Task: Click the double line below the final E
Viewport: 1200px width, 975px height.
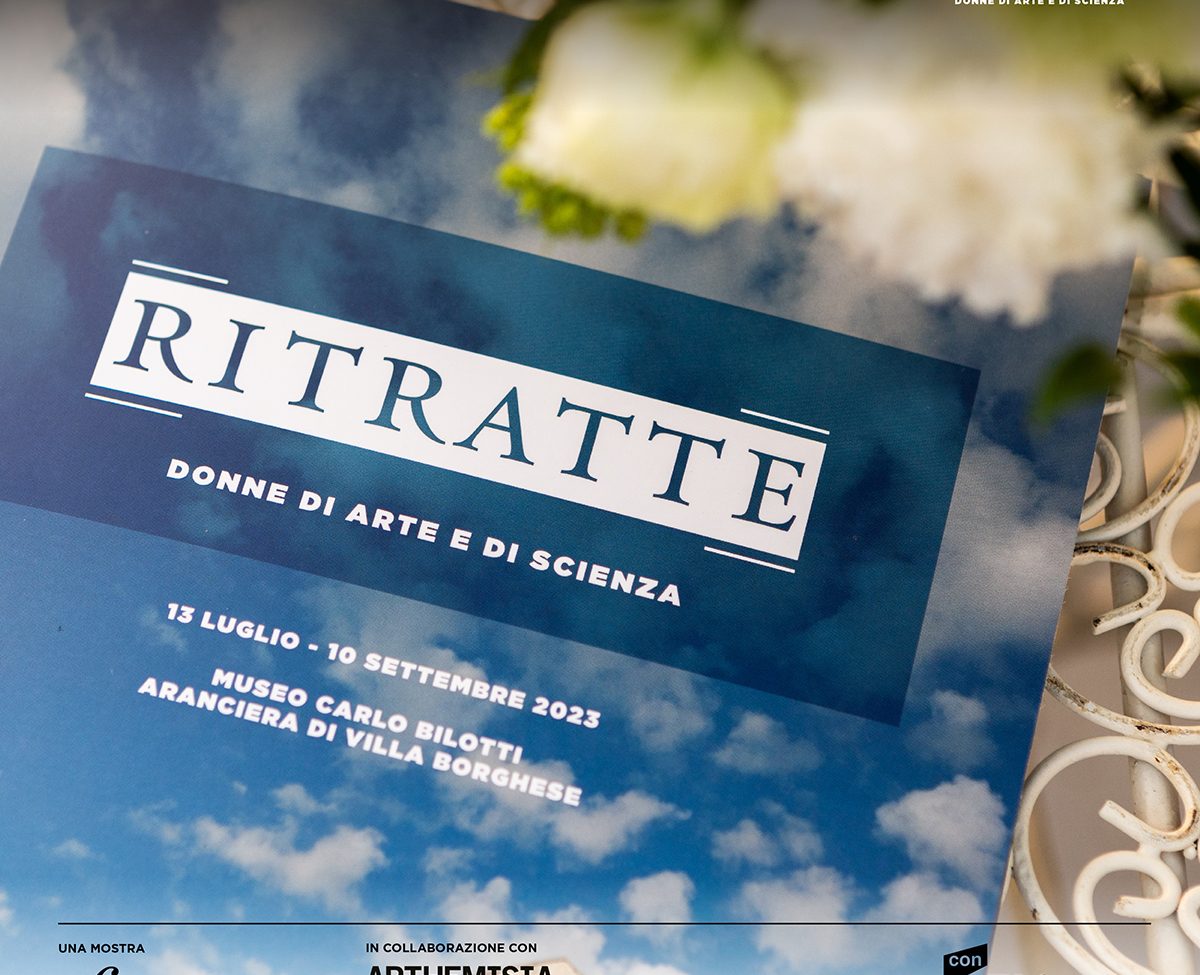Action: coord(750,559)
